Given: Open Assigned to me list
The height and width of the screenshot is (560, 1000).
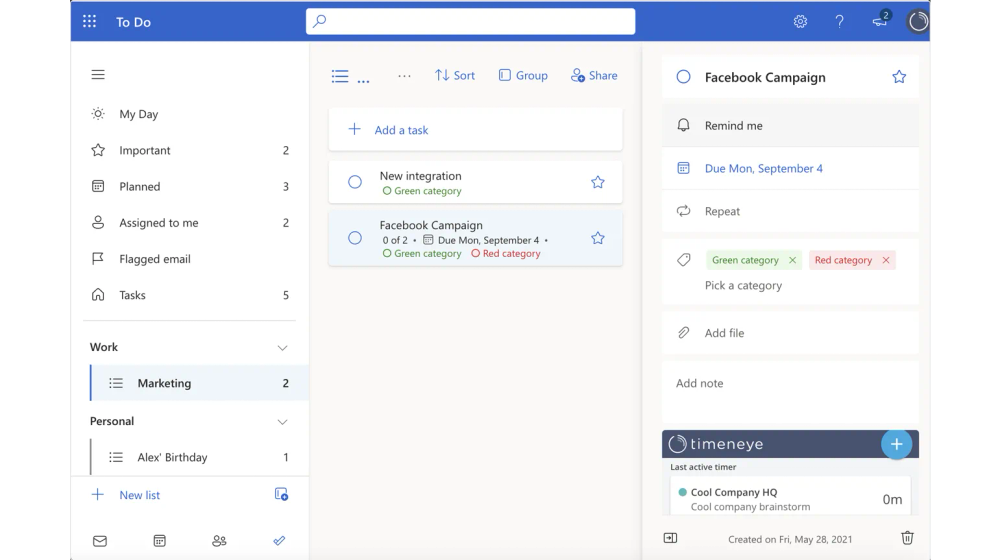Looking at the screenshot, I should (189, 223).
